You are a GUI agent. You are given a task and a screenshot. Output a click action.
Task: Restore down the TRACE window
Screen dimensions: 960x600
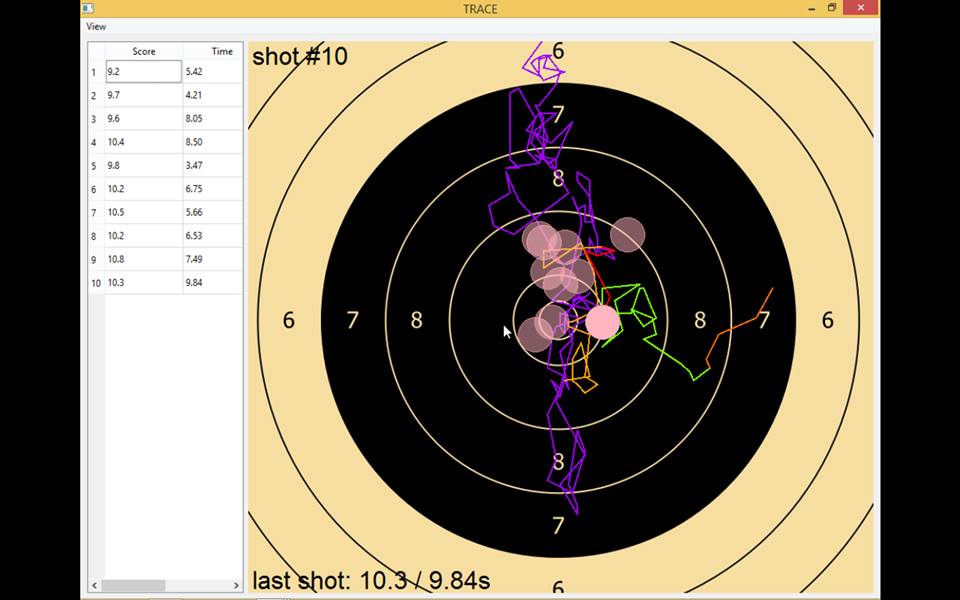click(831, 8)
